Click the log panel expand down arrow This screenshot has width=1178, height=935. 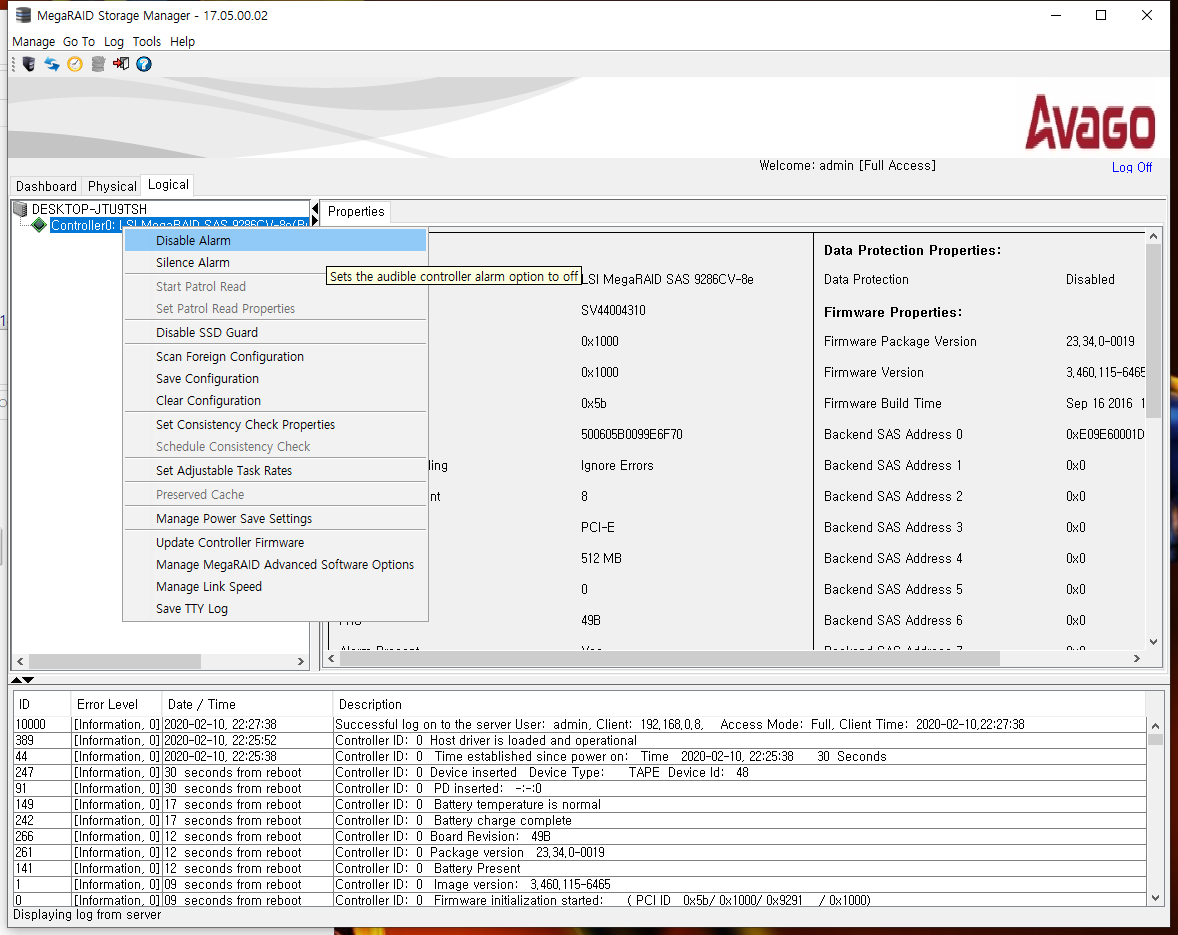point(29,680)
